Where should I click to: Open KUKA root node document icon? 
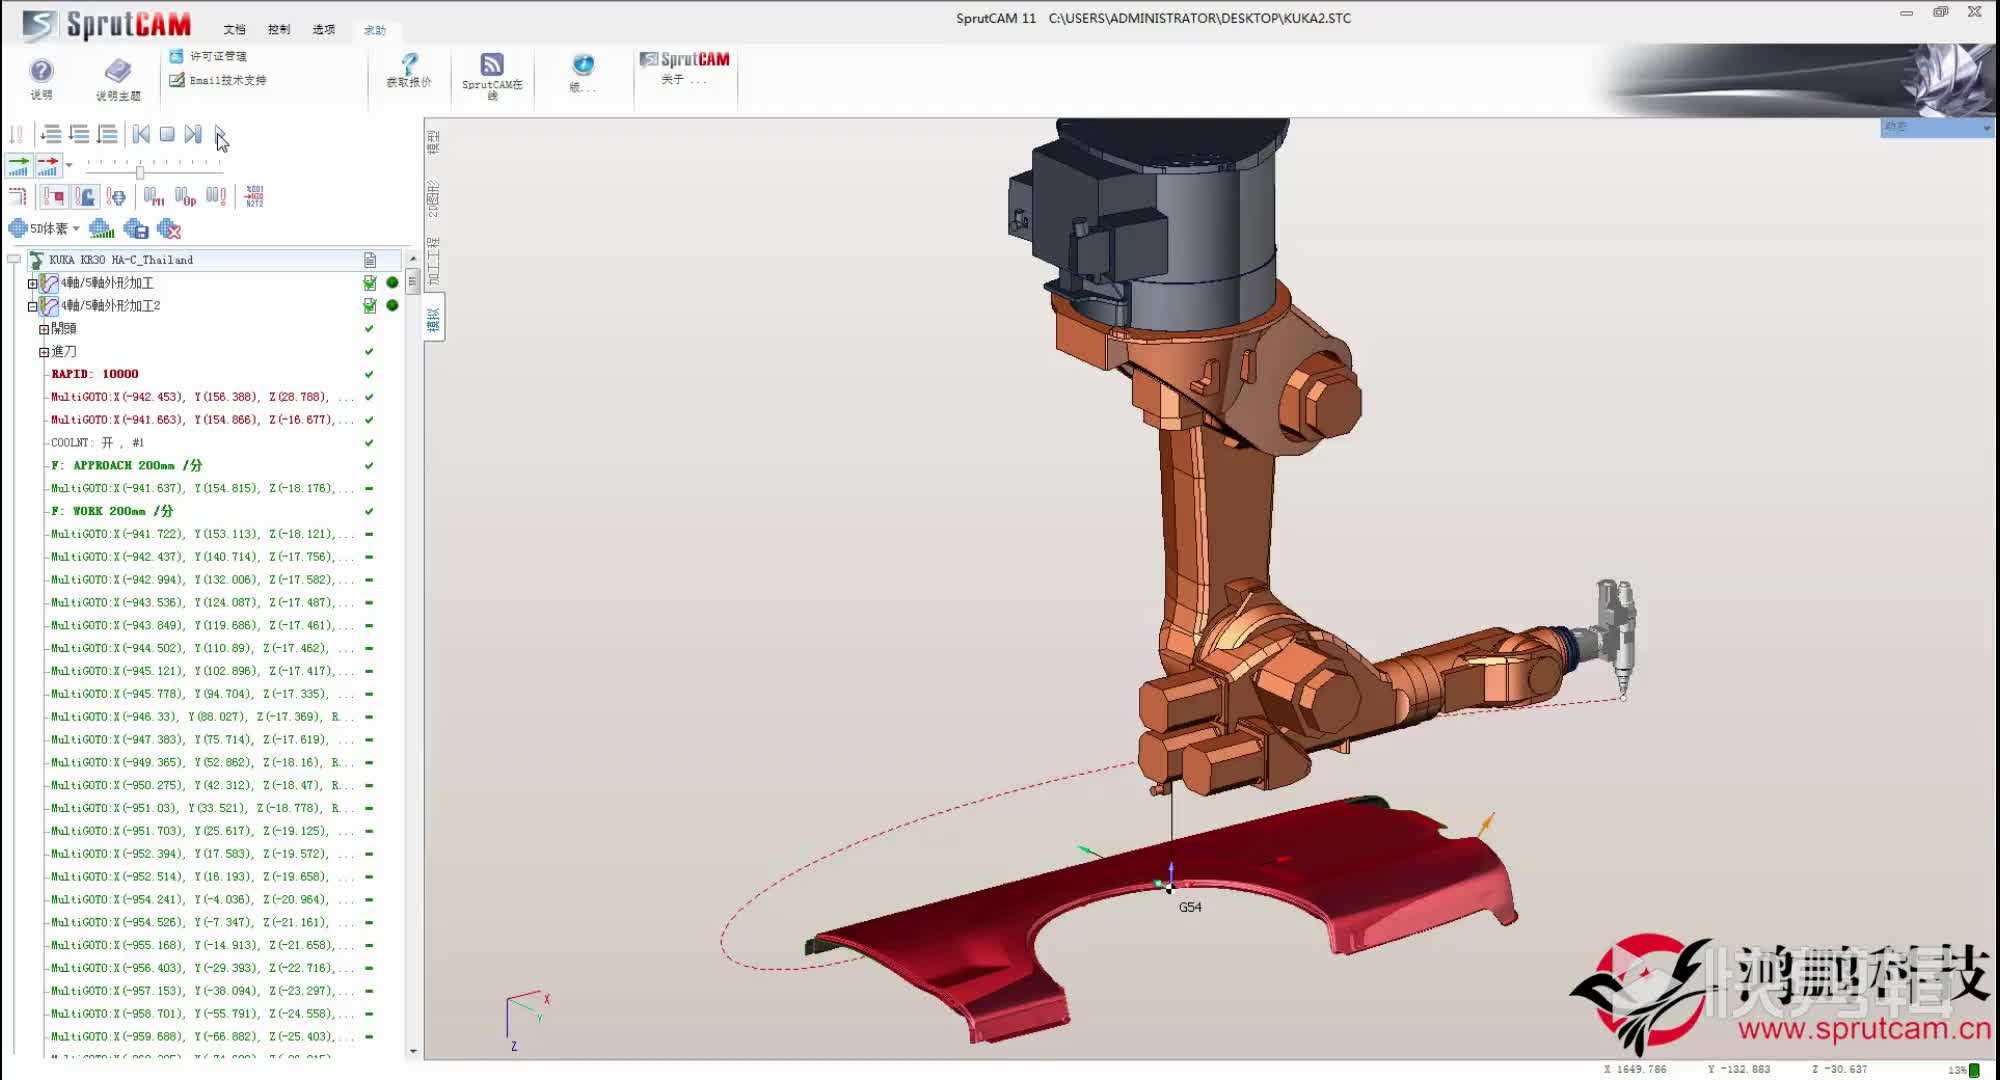tap(370, 260)
